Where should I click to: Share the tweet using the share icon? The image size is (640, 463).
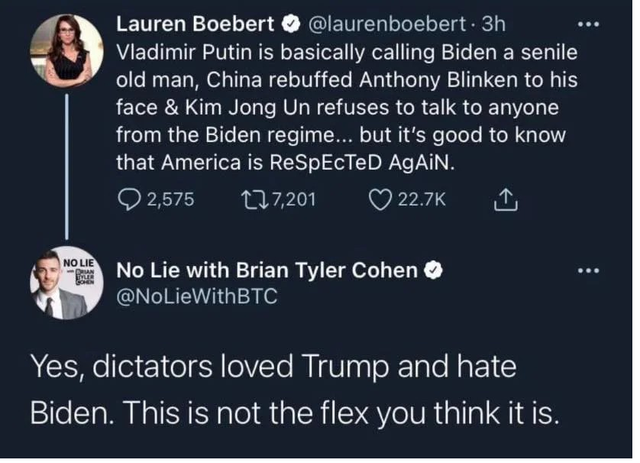click(x=504, y=199)
